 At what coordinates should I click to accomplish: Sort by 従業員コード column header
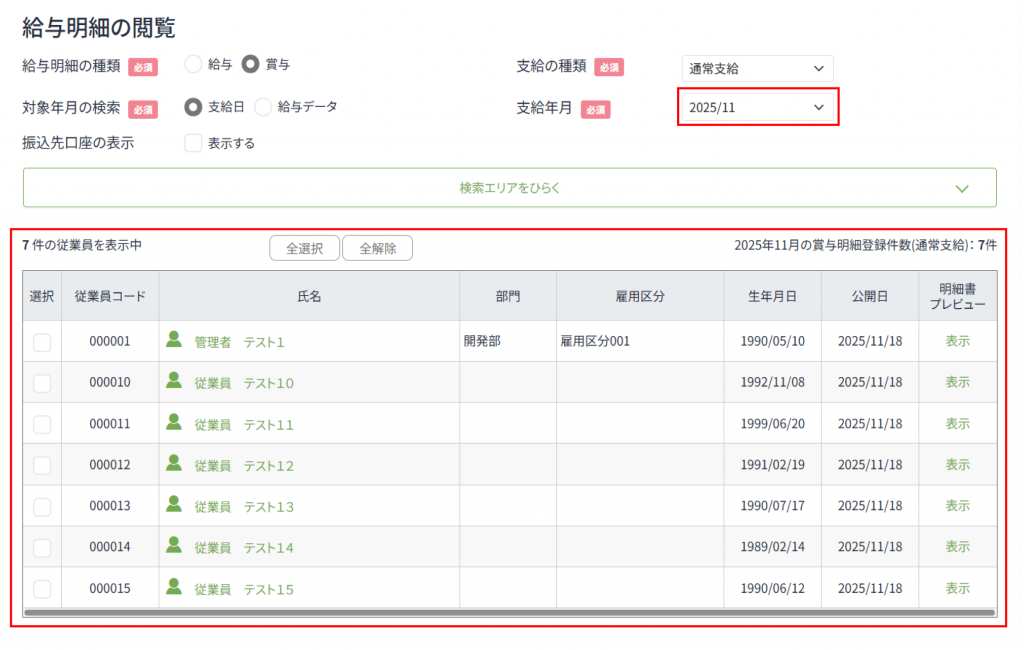(110, 296)
